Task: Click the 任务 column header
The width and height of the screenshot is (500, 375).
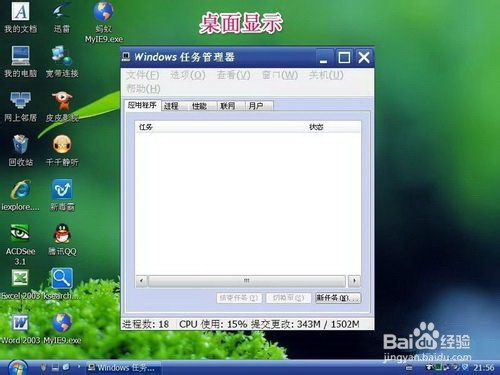Action: click(220, 127)
